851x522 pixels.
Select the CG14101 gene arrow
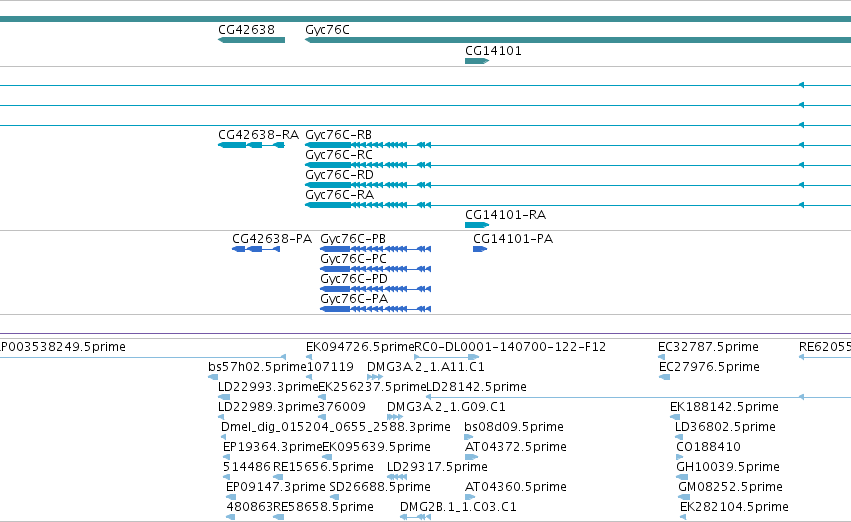[x=477, y=61]
